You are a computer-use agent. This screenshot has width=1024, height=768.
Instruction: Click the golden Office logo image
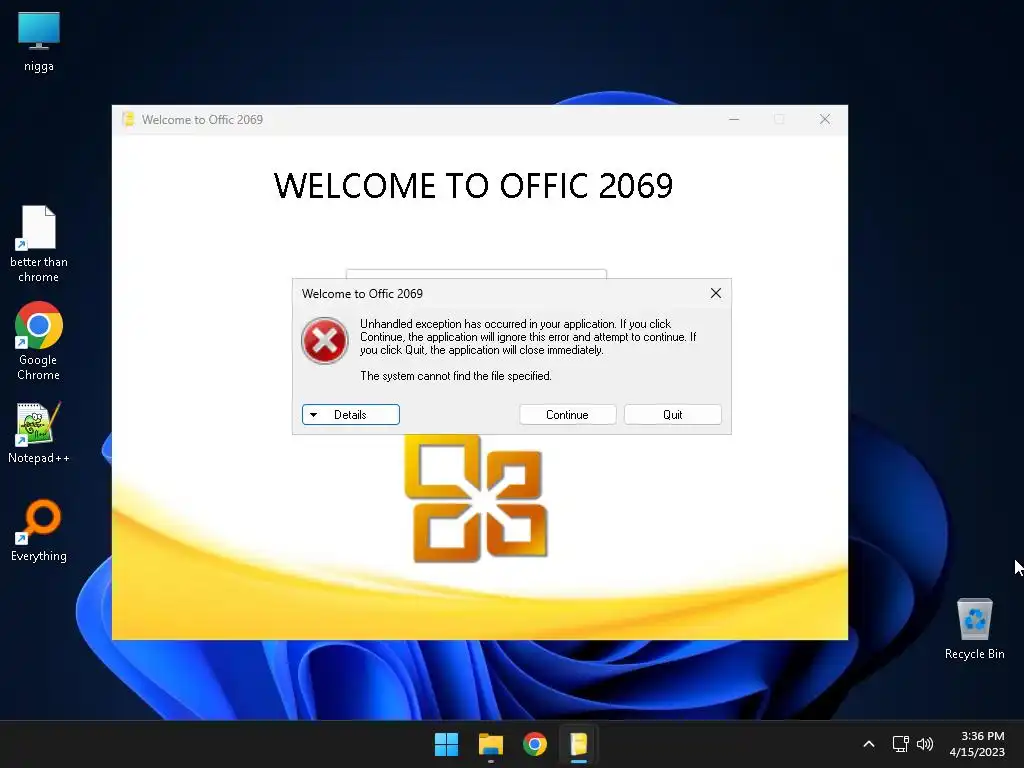(x=476, y=498)
